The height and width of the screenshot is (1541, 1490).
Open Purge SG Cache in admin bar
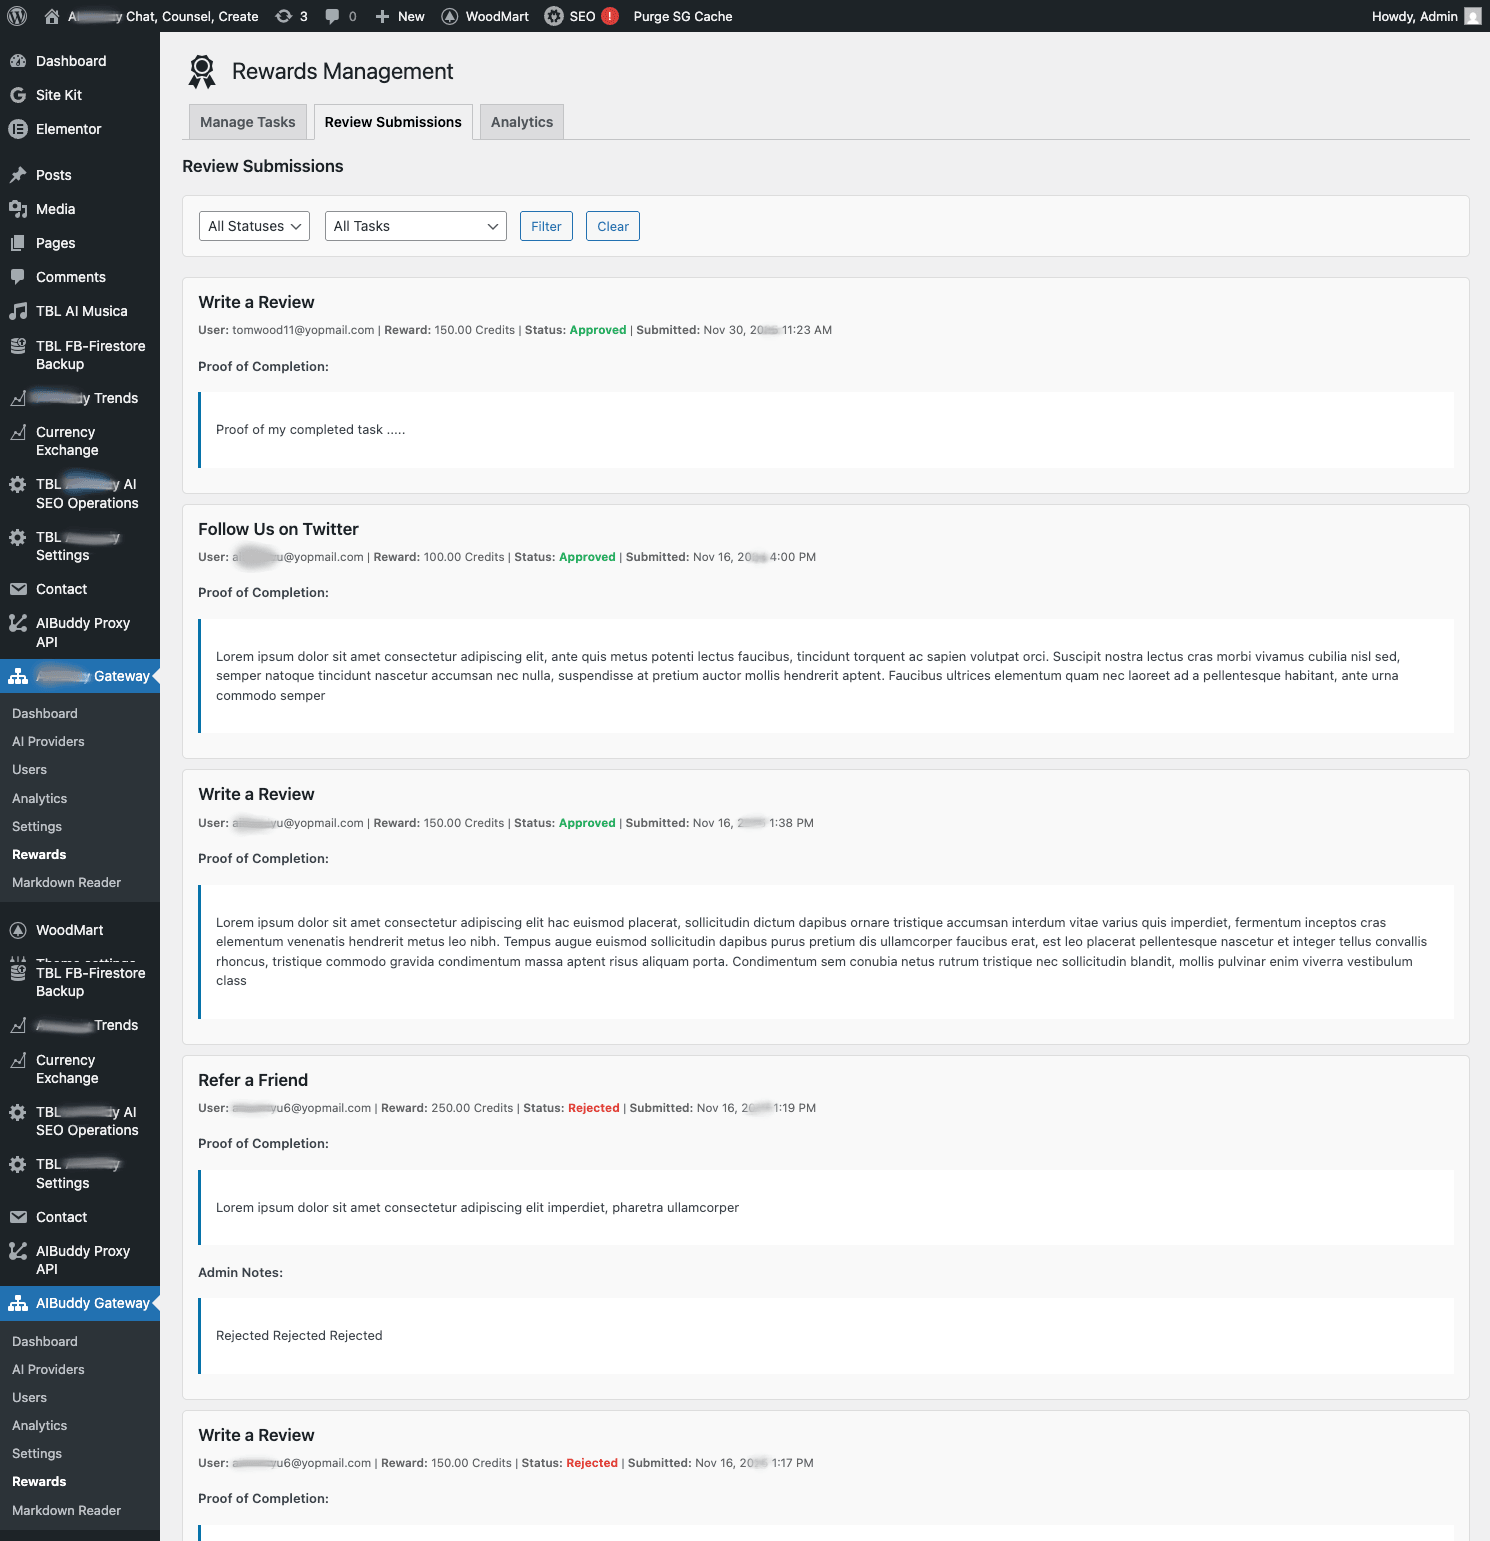(682, 16)
